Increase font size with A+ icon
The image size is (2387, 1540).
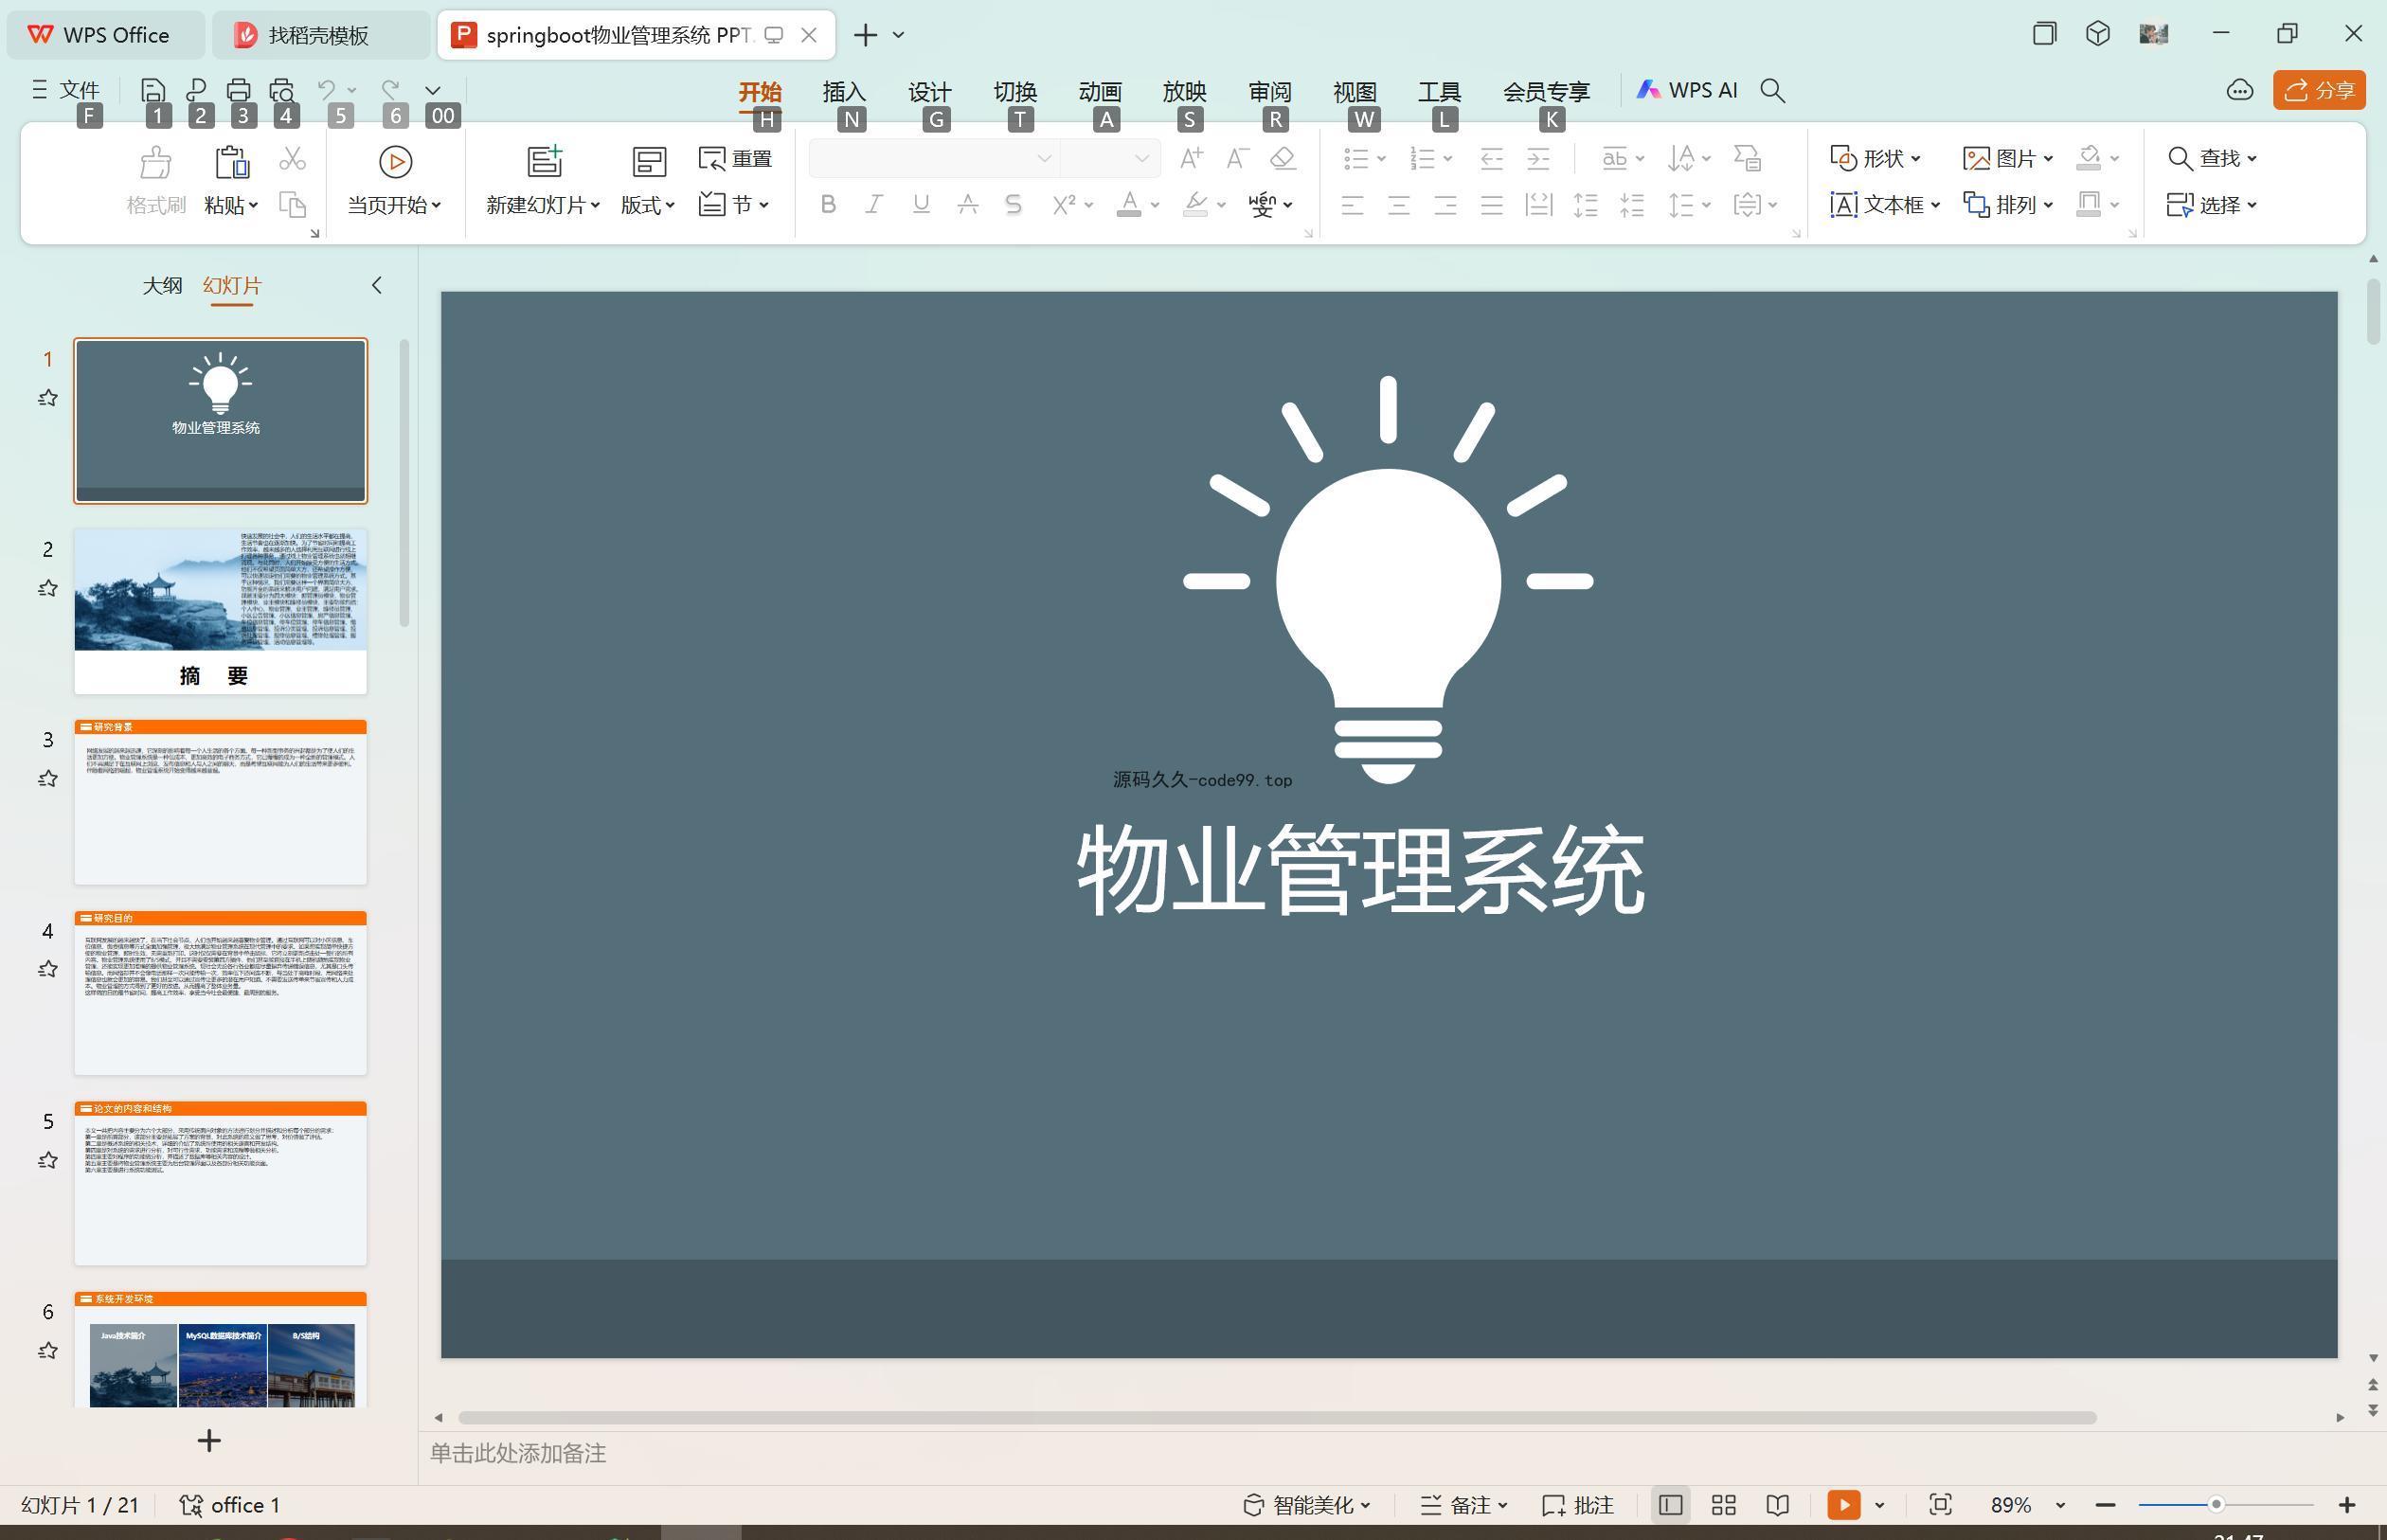click(1191, 158)
